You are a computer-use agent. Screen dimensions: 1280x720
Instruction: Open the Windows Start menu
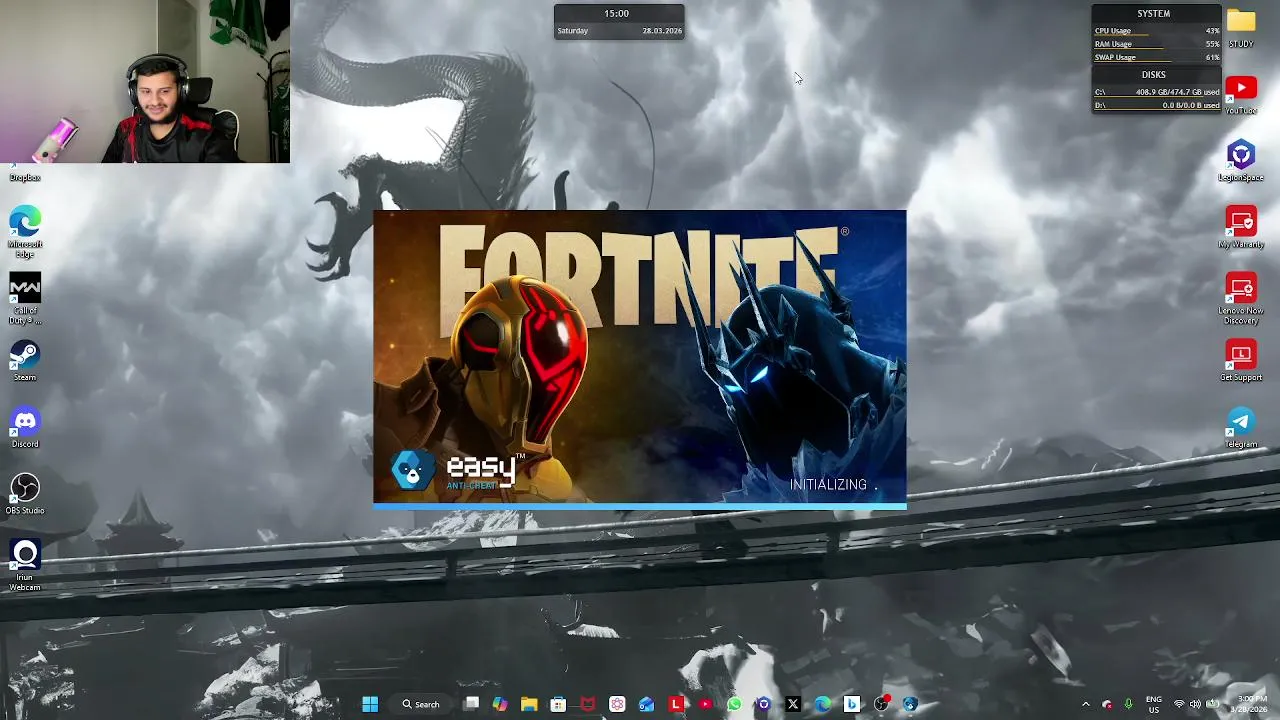(370, 704)
